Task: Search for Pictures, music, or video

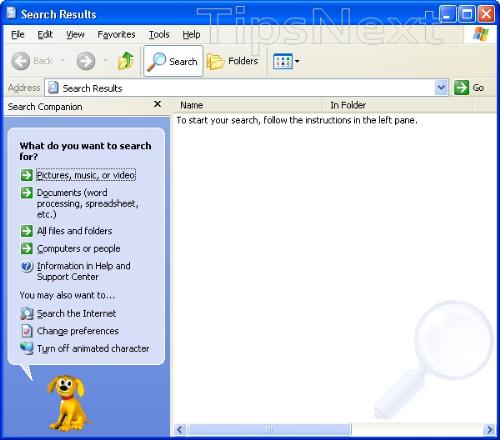Action: 86,175
